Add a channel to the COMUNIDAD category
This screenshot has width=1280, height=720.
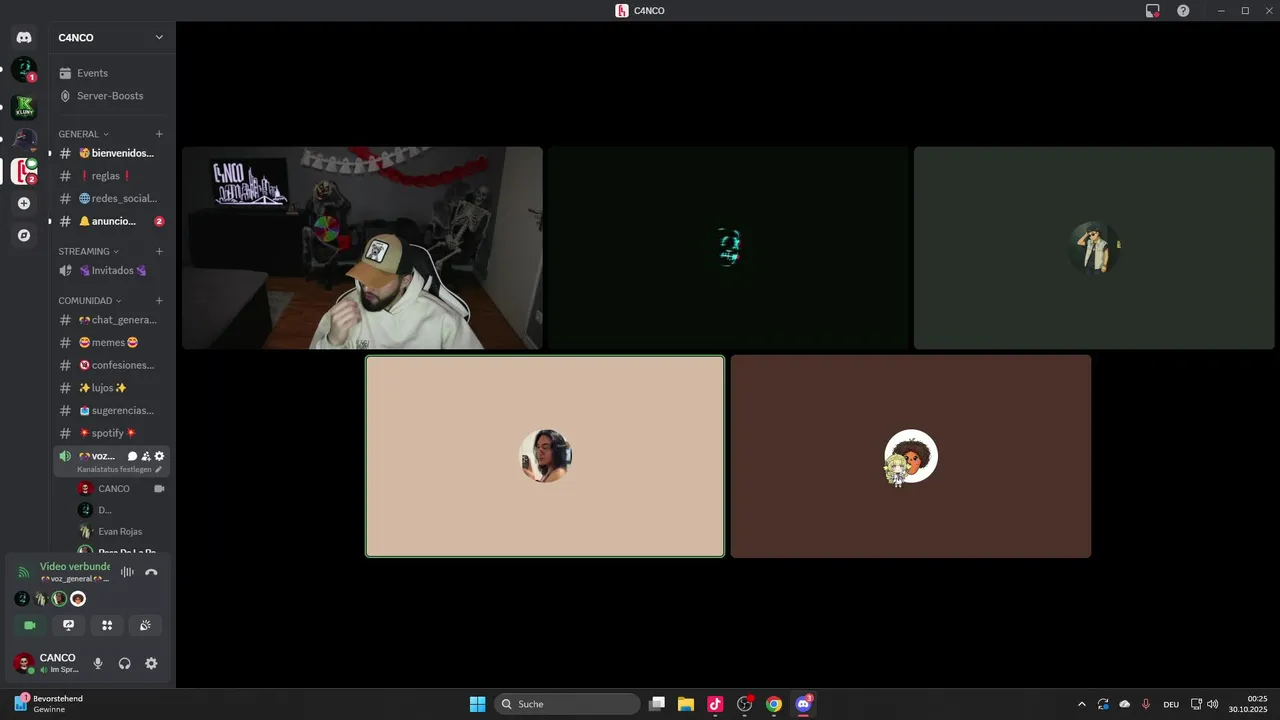[159, 300]
